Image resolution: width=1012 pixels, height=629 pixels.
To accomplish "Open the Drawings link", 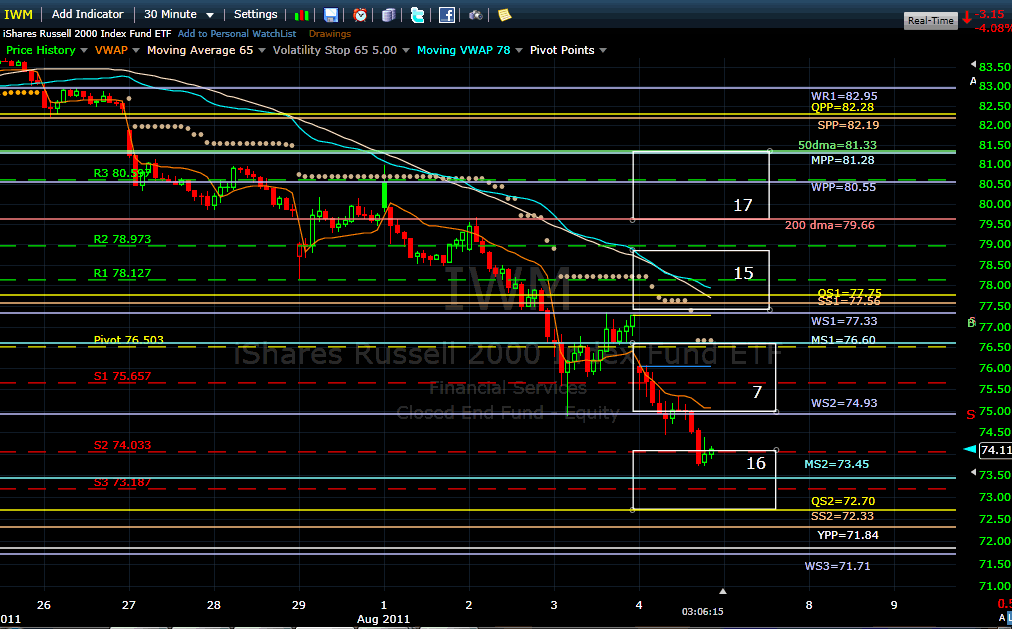I will coord(330,34).
